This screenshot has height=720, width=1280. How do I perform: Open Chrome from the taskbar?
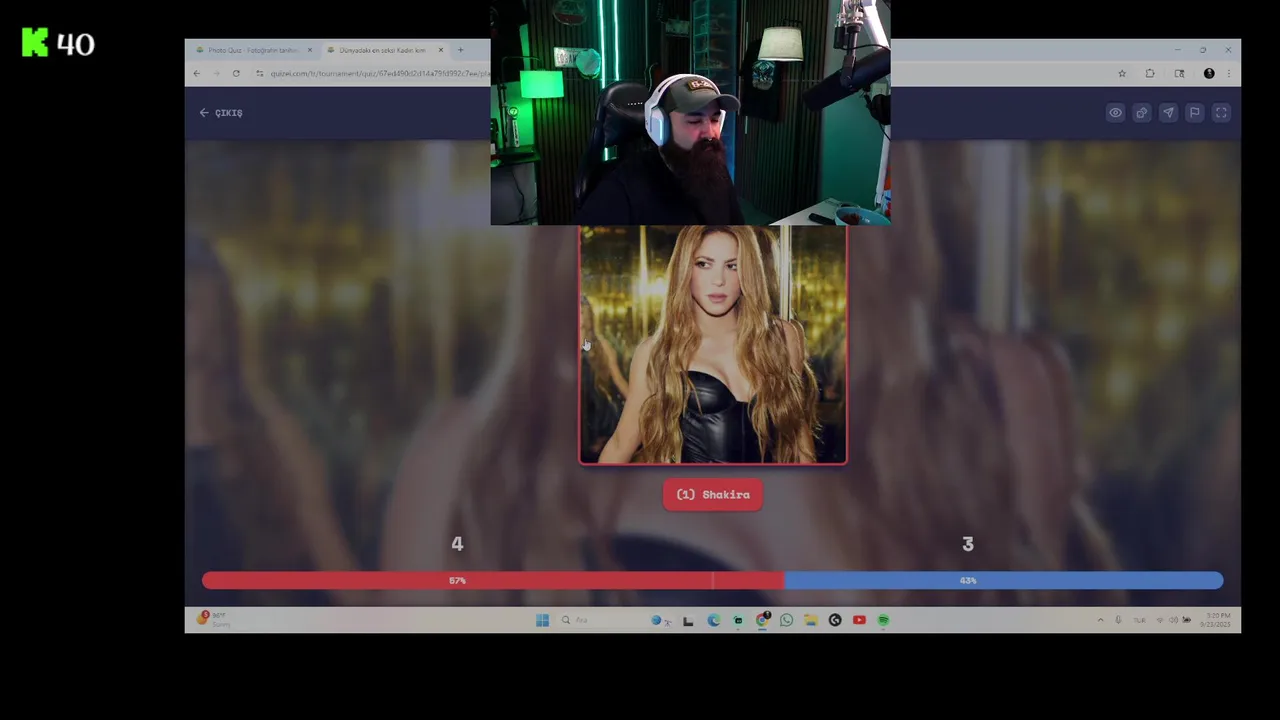coord(762,620)
